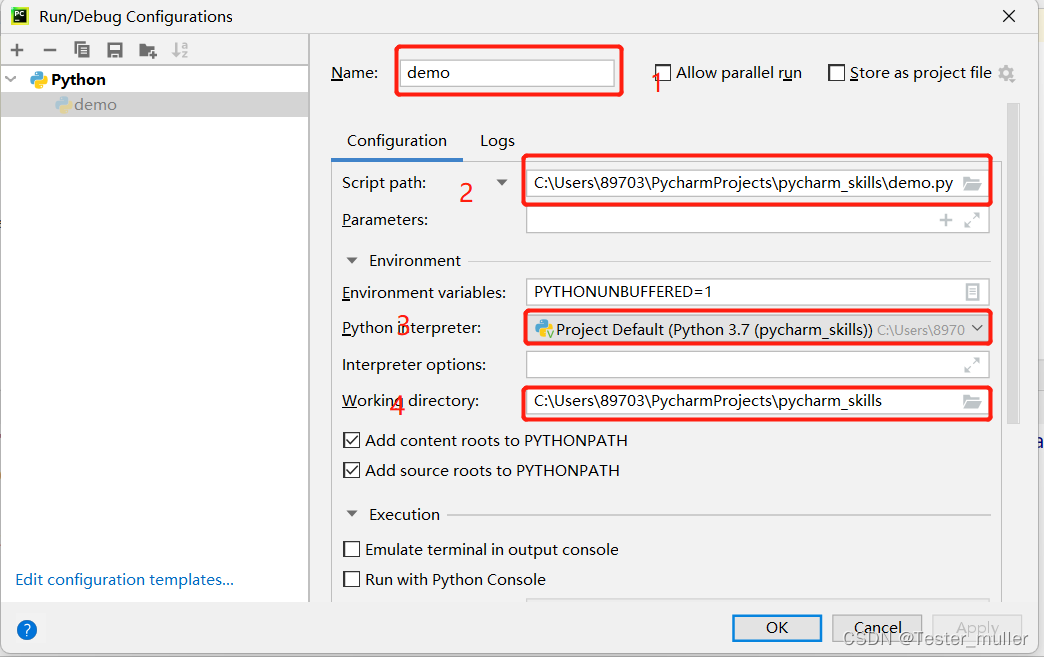Open Script path type dropdown arrow
The image size is (1044, 657).
point(502,182)
